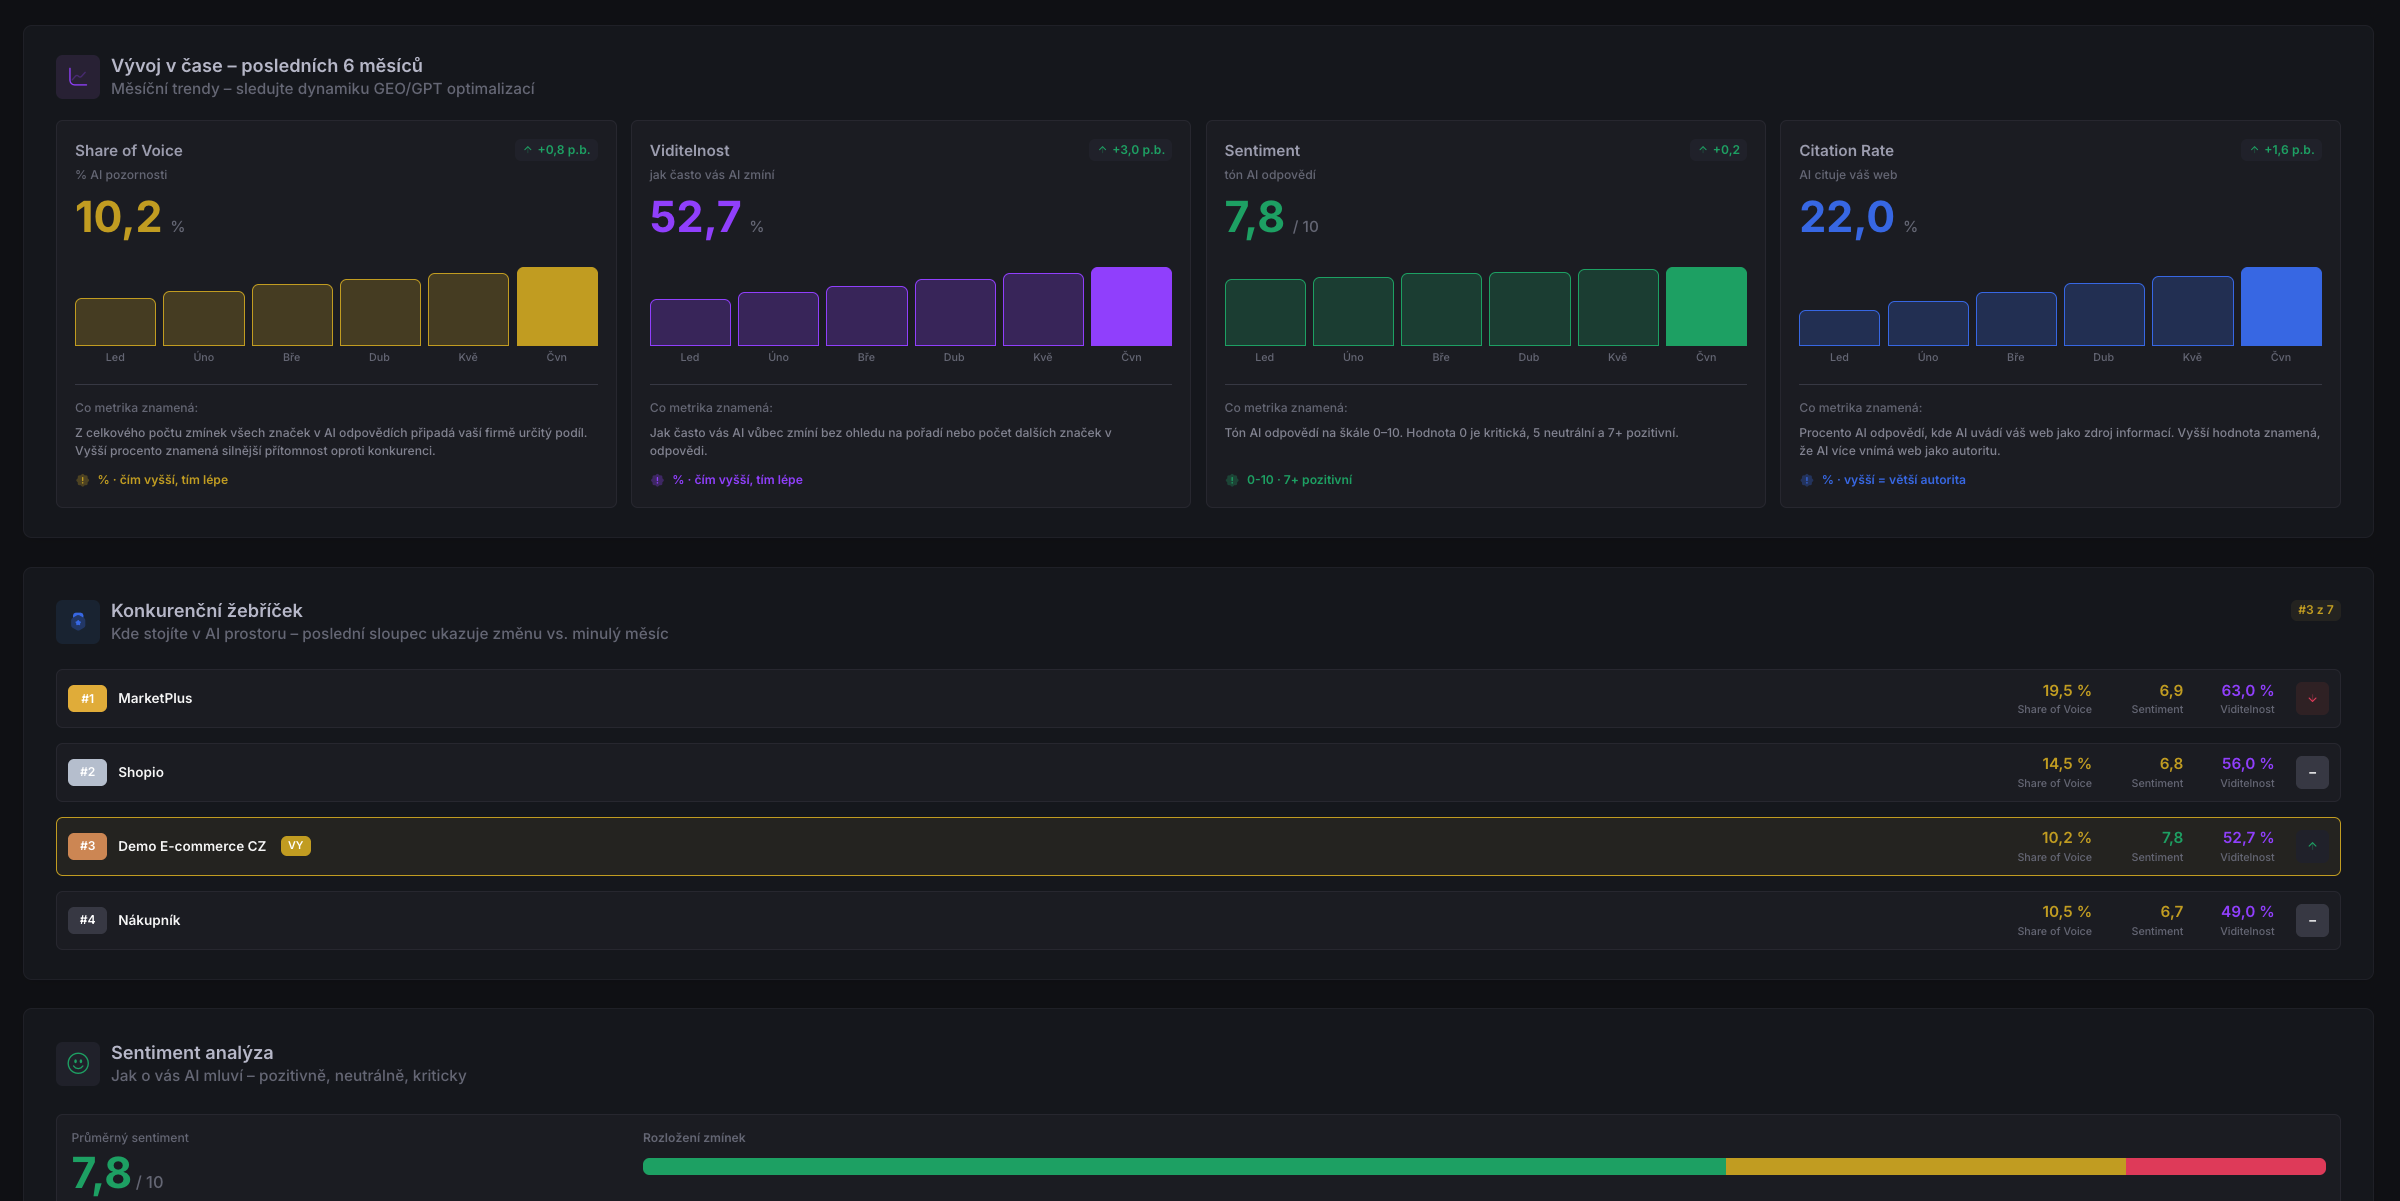
Task: Click the green up-trend icon in Demo E-commerce CZ row
Action: pyautogui.click(x=2312, y=846)
